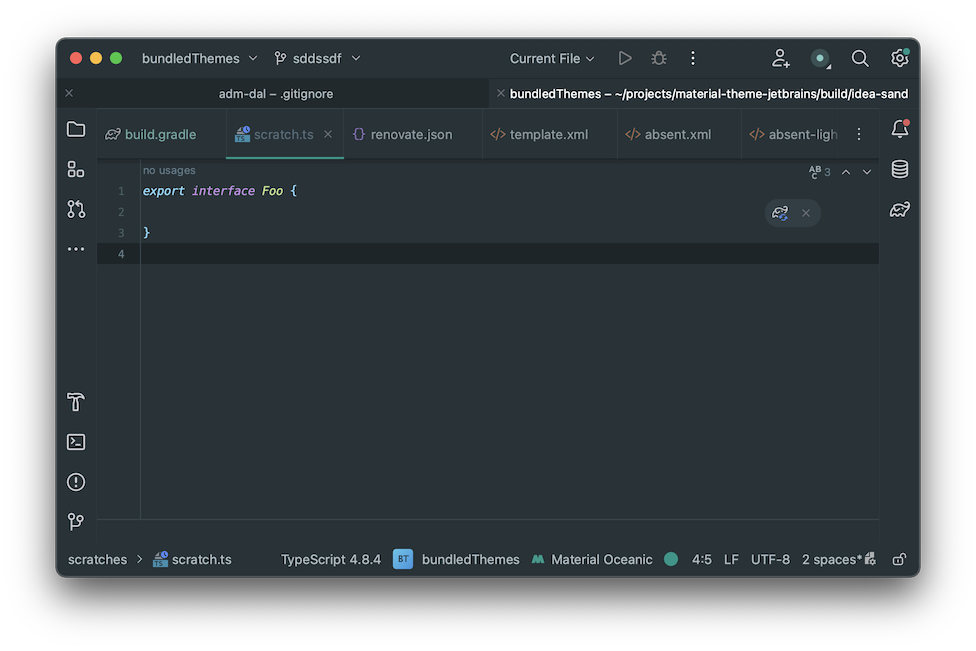Open Search Everywhere magnifier
This screenshot has width=976, height=651.
click(x=860, y=58)
